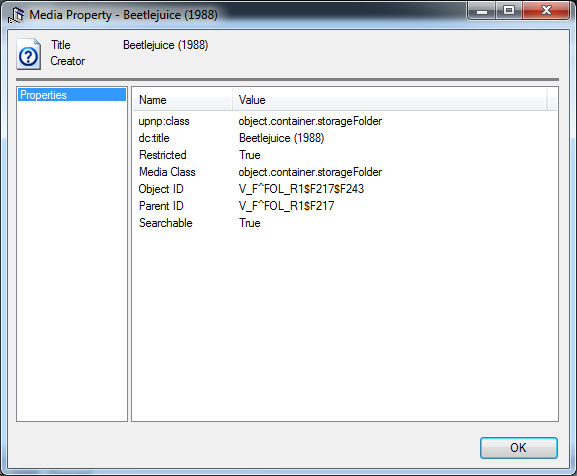Click the OK button
Image resolution: width=577 pixels, height=476 pixels.
tap(518, 448)
